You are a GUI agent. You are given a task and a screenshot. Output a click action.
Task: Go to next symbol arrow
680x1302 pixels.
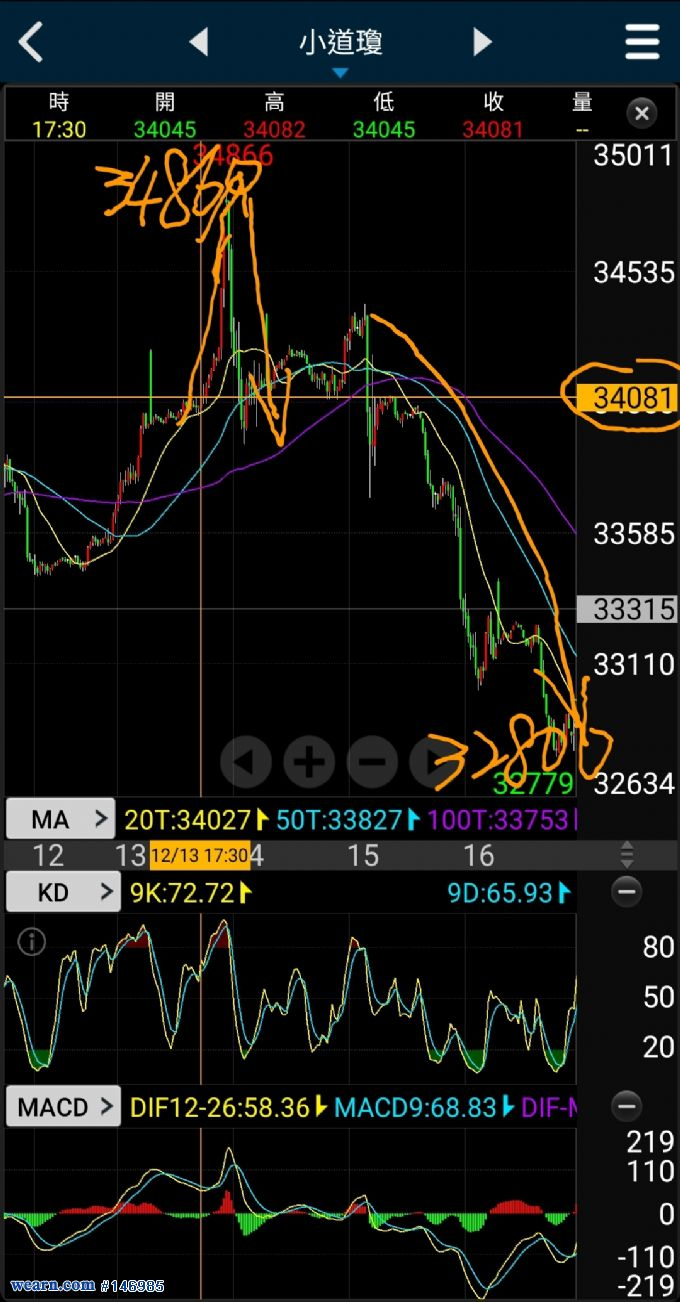point(482,42)
